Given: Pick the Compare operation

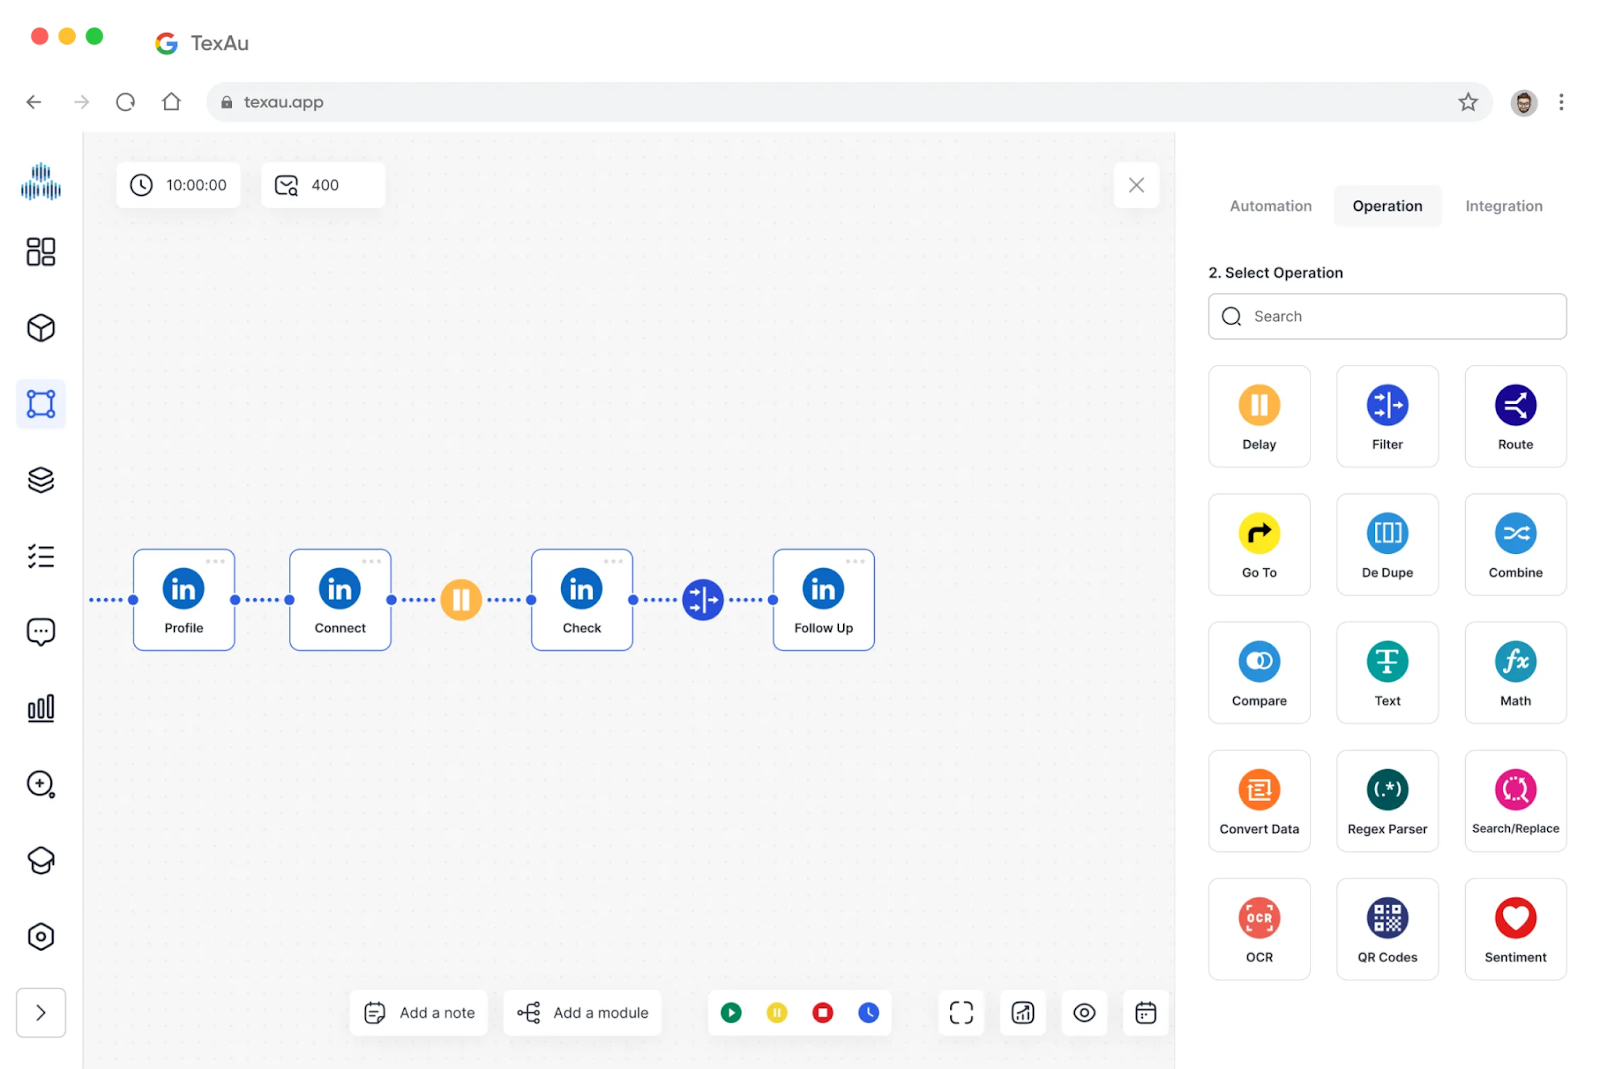Looking at the screenshot, I should tap(1259, 672).
